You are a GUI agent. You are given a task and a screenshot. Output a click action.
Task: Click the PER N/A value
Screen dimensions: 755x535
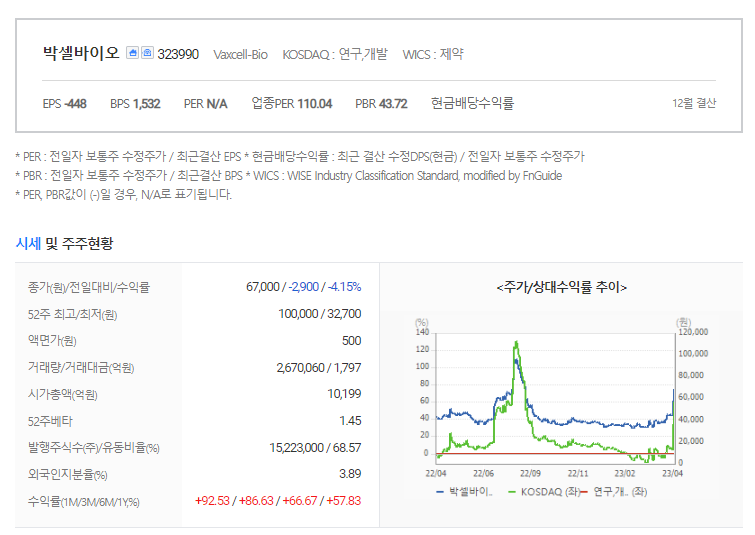click(206, 104)
